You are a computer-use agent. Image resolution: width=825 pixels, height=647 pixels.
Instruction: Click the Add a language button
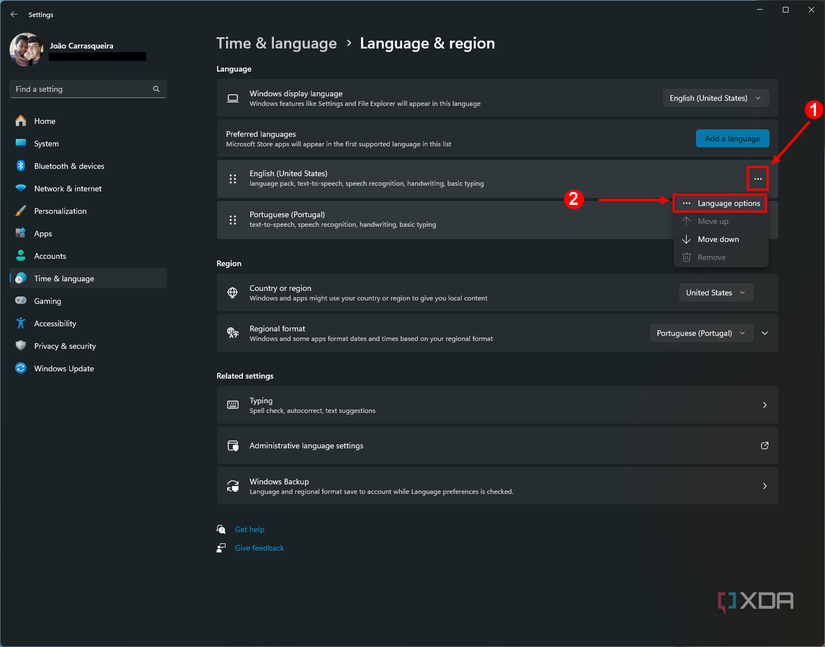732,138
